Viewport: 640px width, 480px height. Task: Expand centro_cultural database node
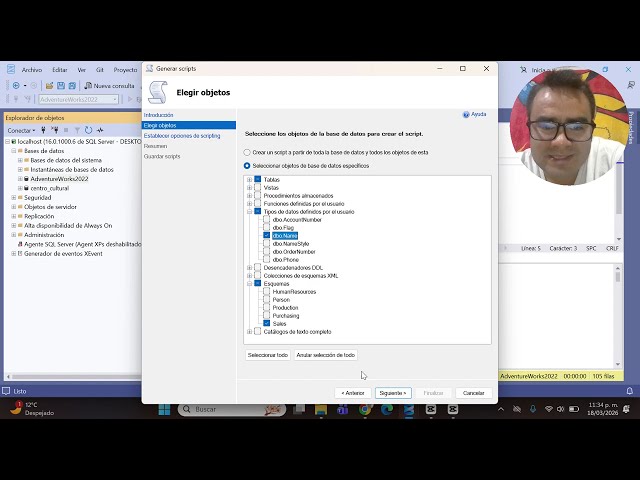(x=20, y=188)
